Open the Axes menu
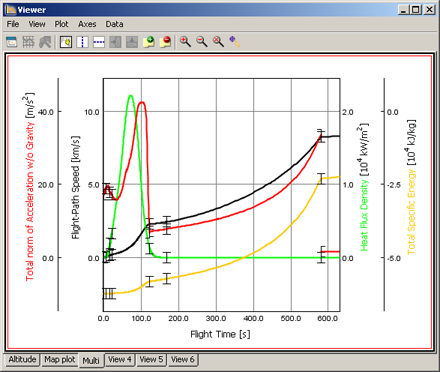 click(x=87, y=24)
